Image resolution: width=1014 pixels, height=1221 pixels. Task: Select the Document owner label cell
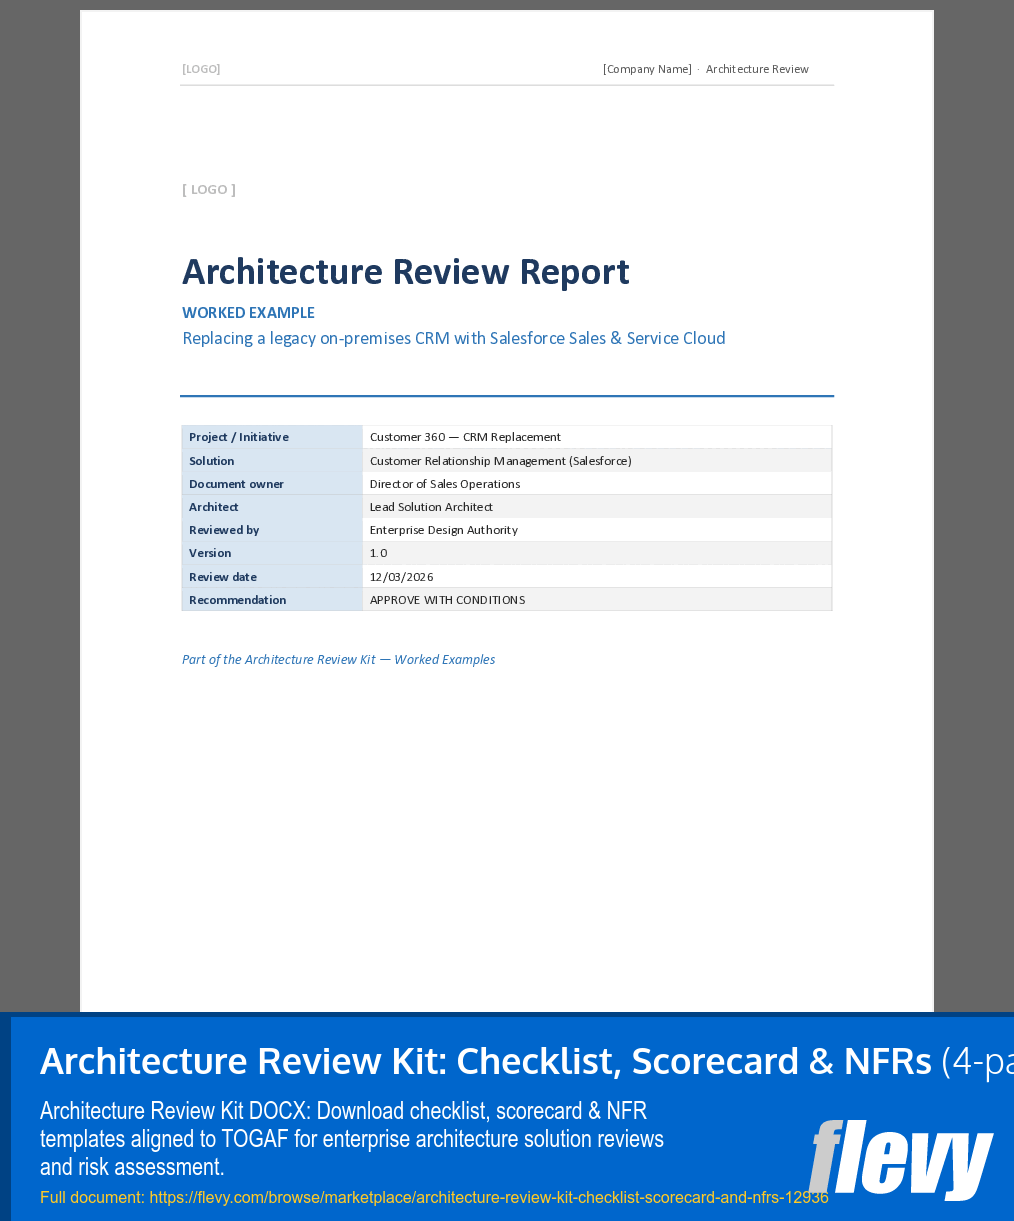pos(272,484)
